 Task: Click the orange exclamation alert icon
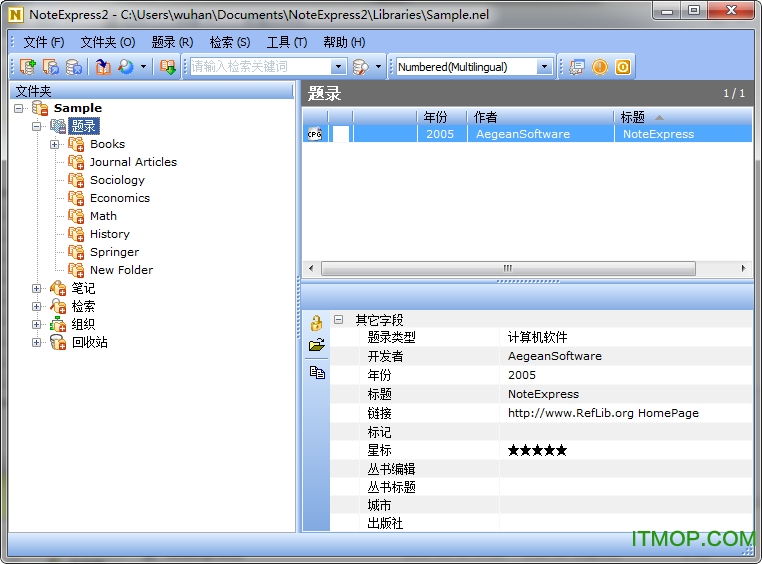point(600,67)
